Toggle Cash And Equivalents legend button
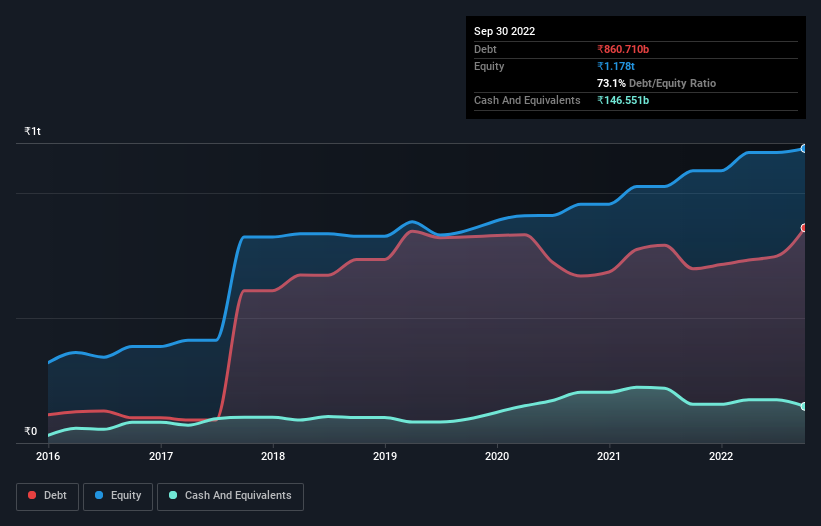The height and width of the screenshot is (526, 821). tap(230, 496)
